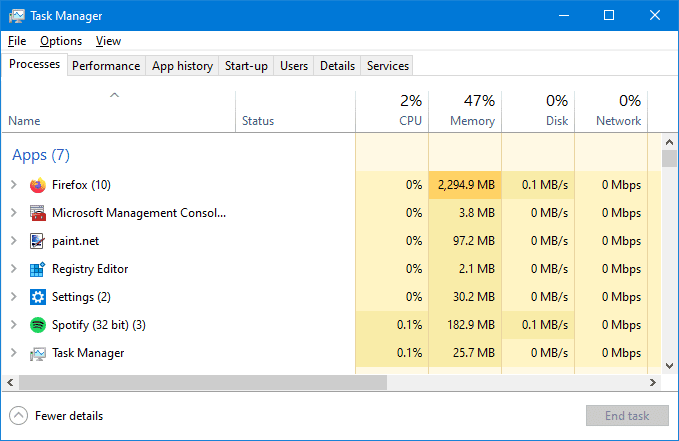Select the Processes tab
The width and height of the screenshot is (679, 441).
[35, 64]
